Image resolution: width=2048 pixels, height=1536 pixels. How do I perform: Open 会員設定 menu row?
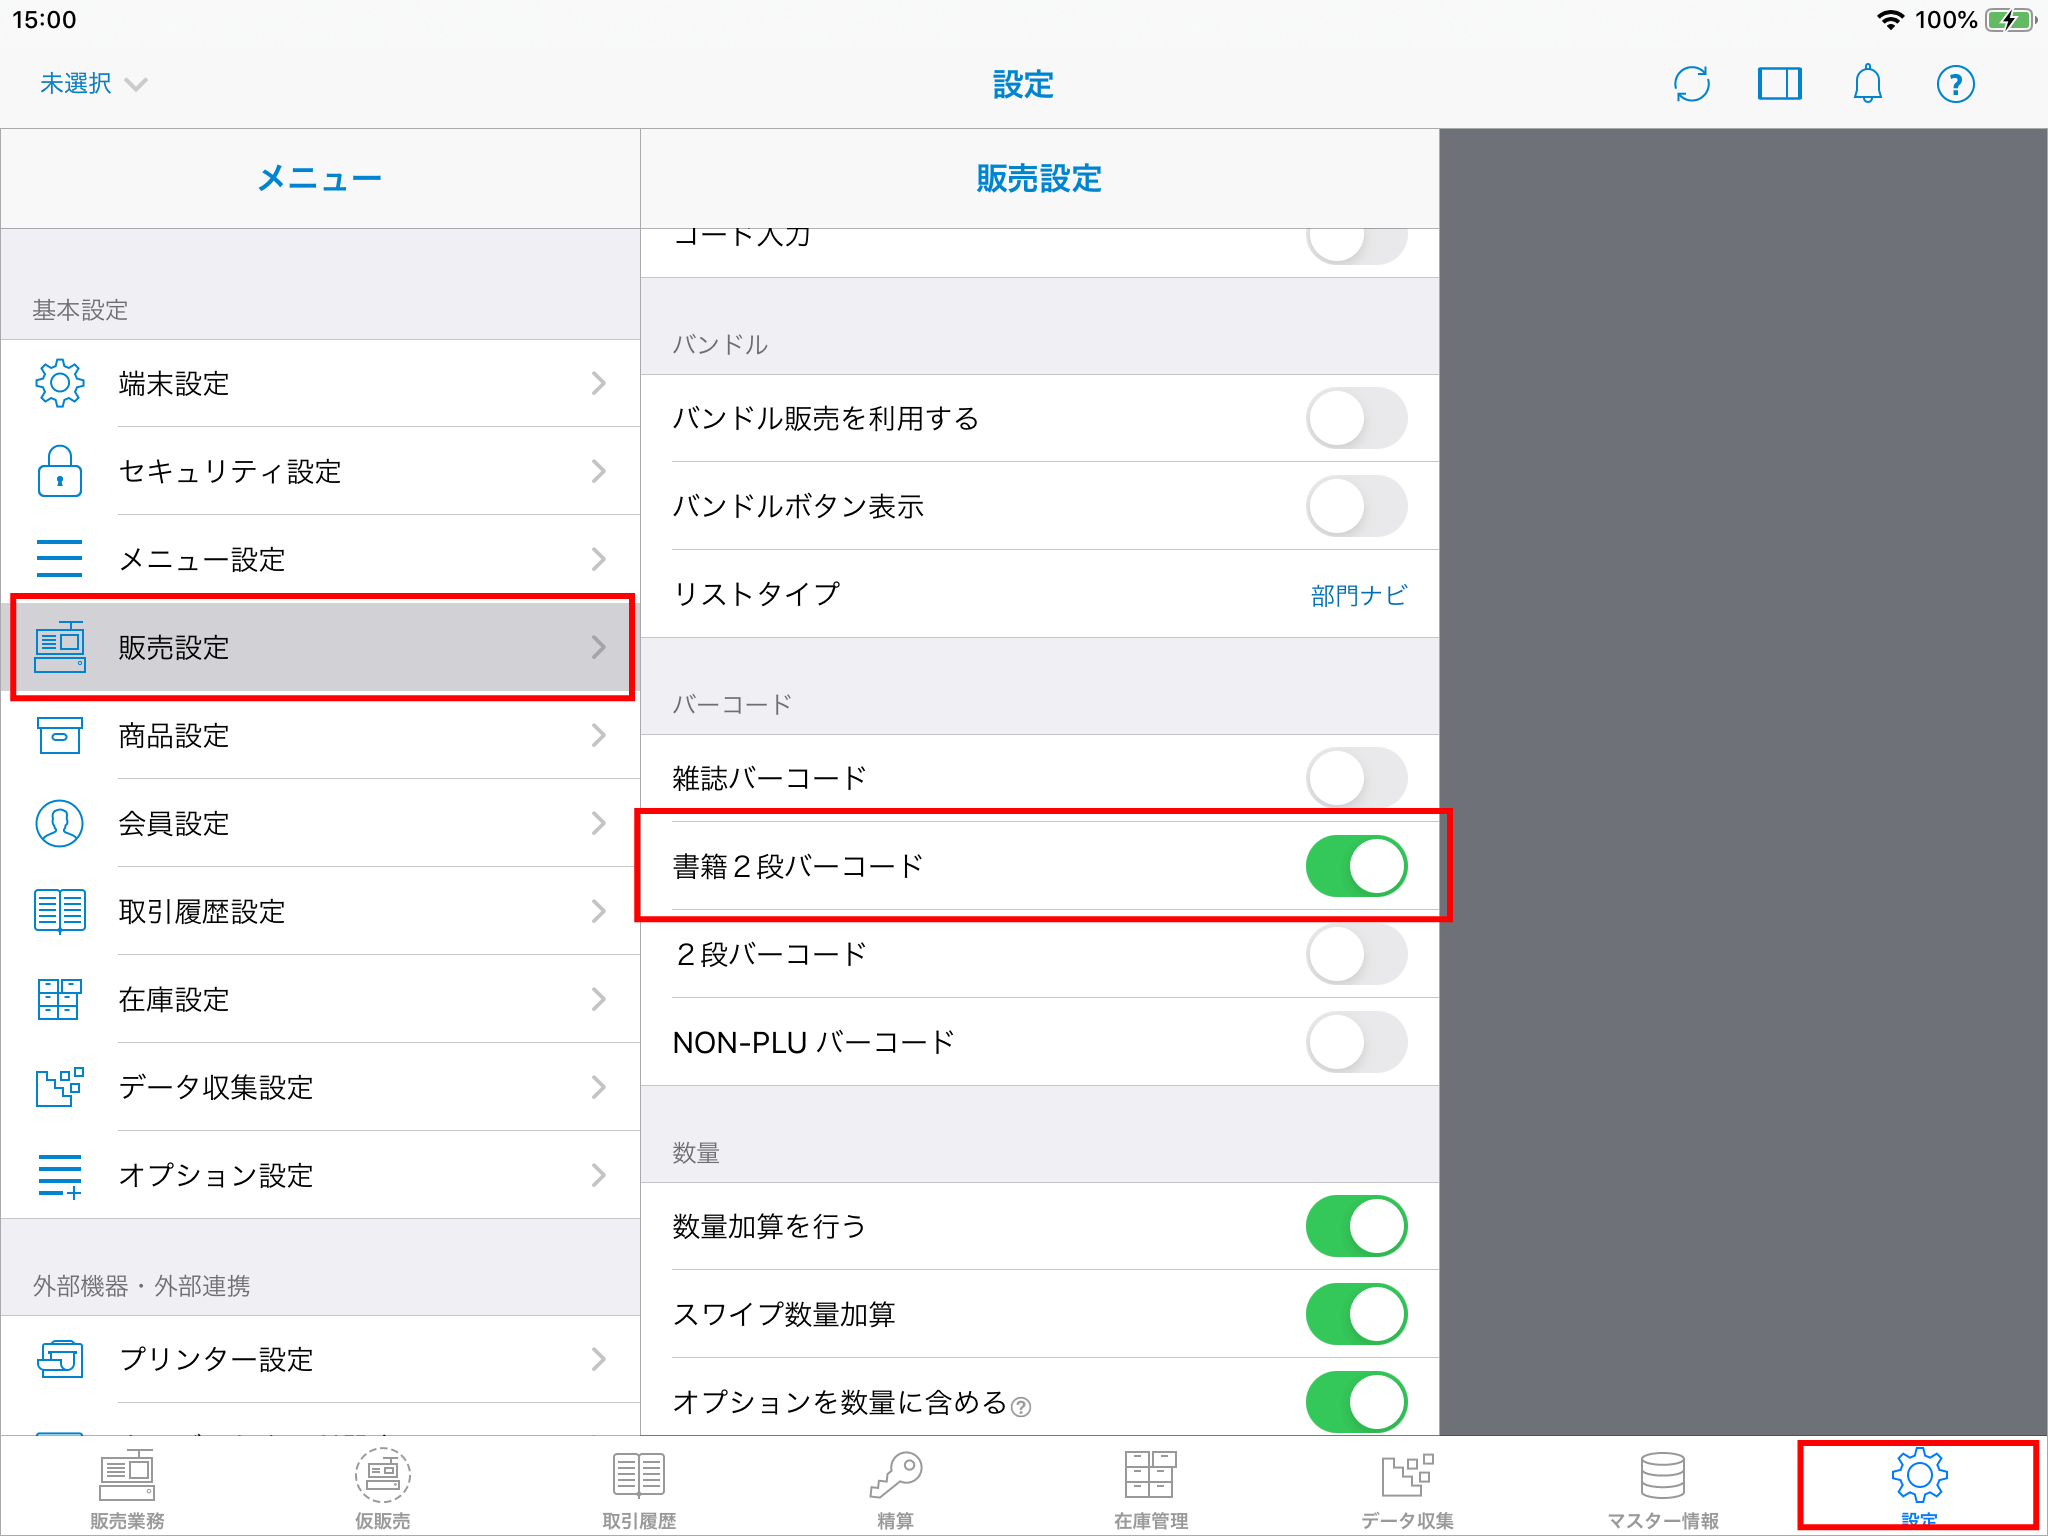point(320,823)
